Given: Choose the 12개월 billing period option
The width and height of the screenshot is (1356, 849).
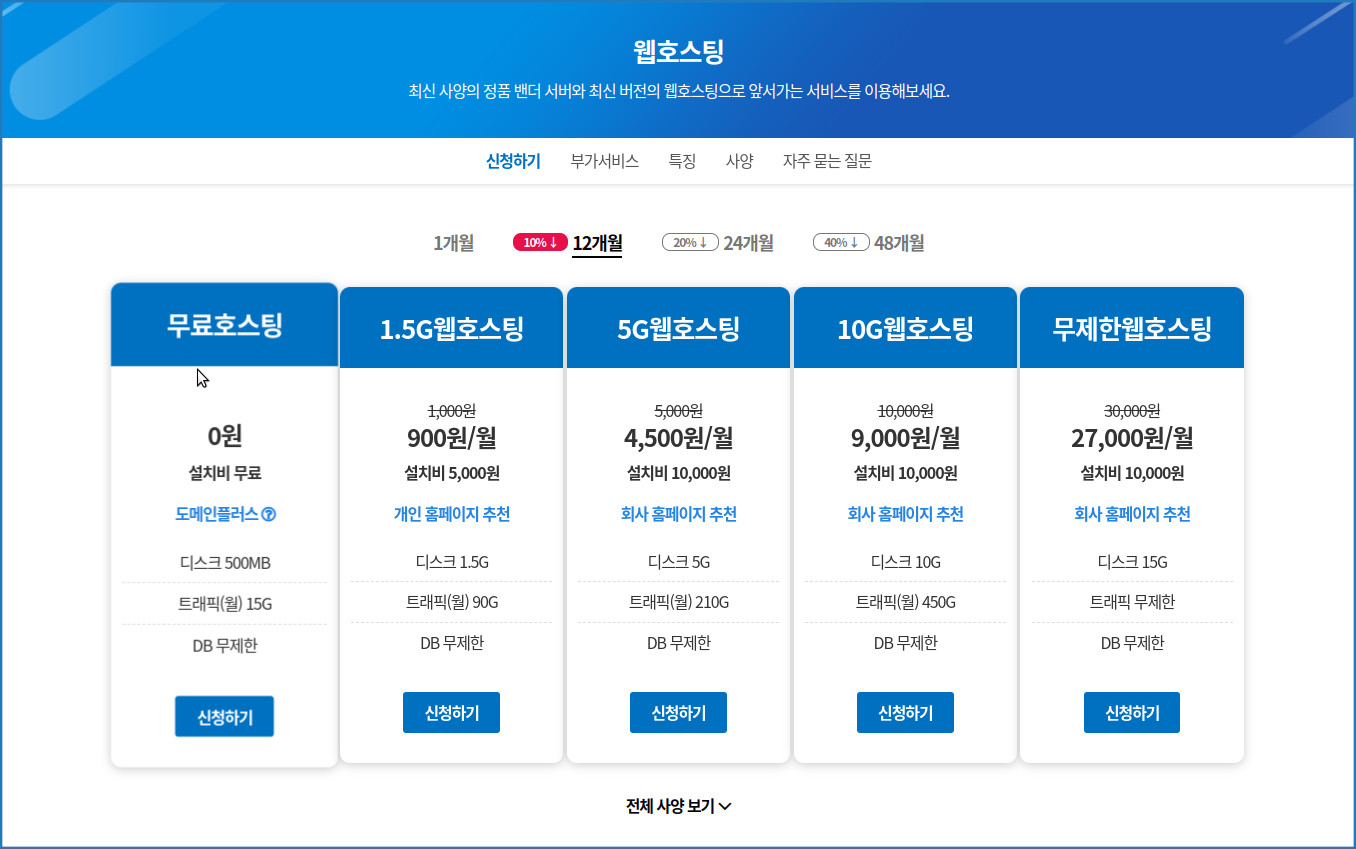Looking at the screenshot, I should click(597, 243).
